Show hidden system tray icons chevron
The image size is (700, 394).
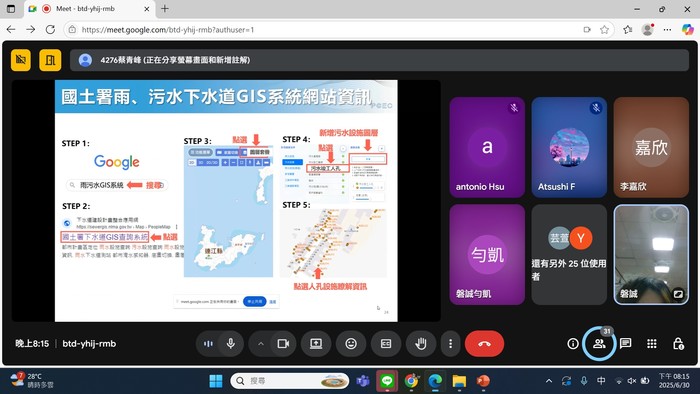549,381
